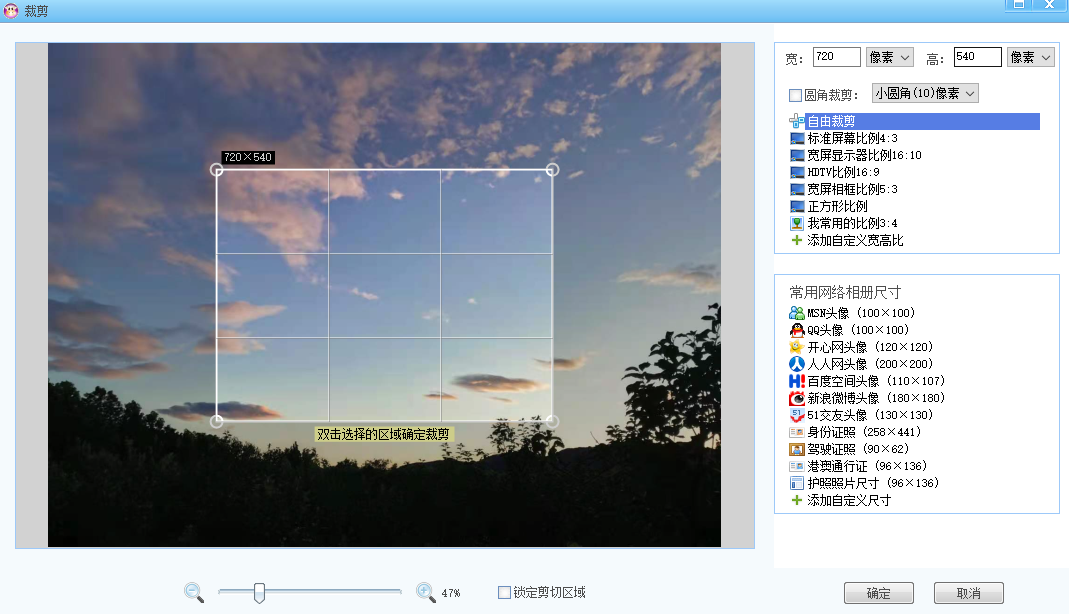
Task: Open the height unit 像素 dropdown
Action: point(1030,58)
